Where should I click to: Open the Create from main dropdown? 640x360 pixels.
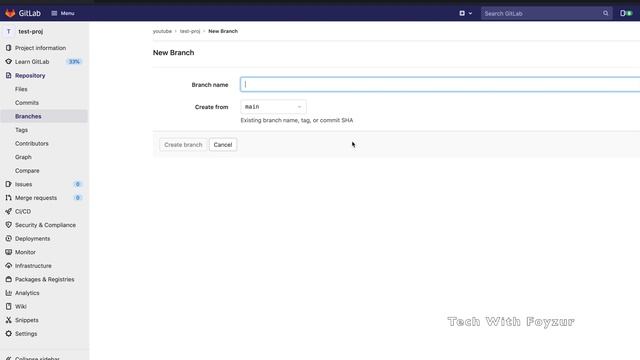click(x=273, y=107)
